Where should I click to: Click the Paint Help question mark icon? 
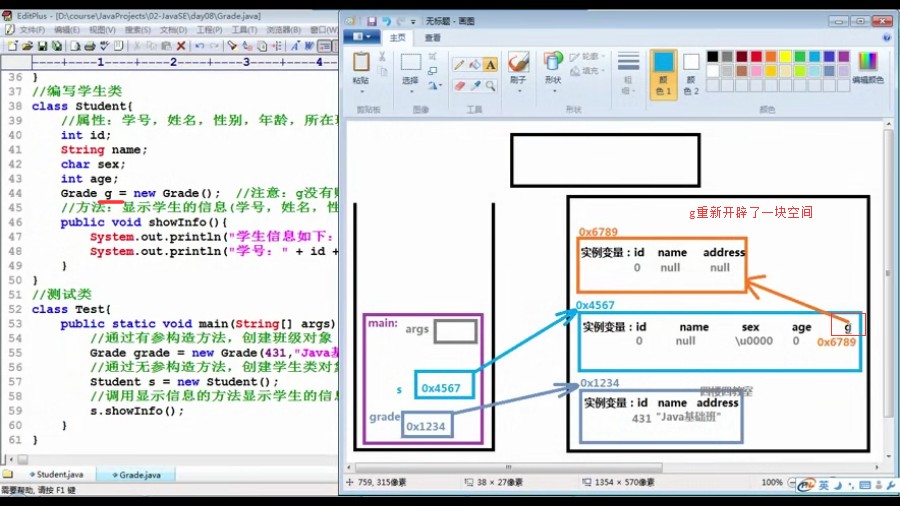click(887, 38)
